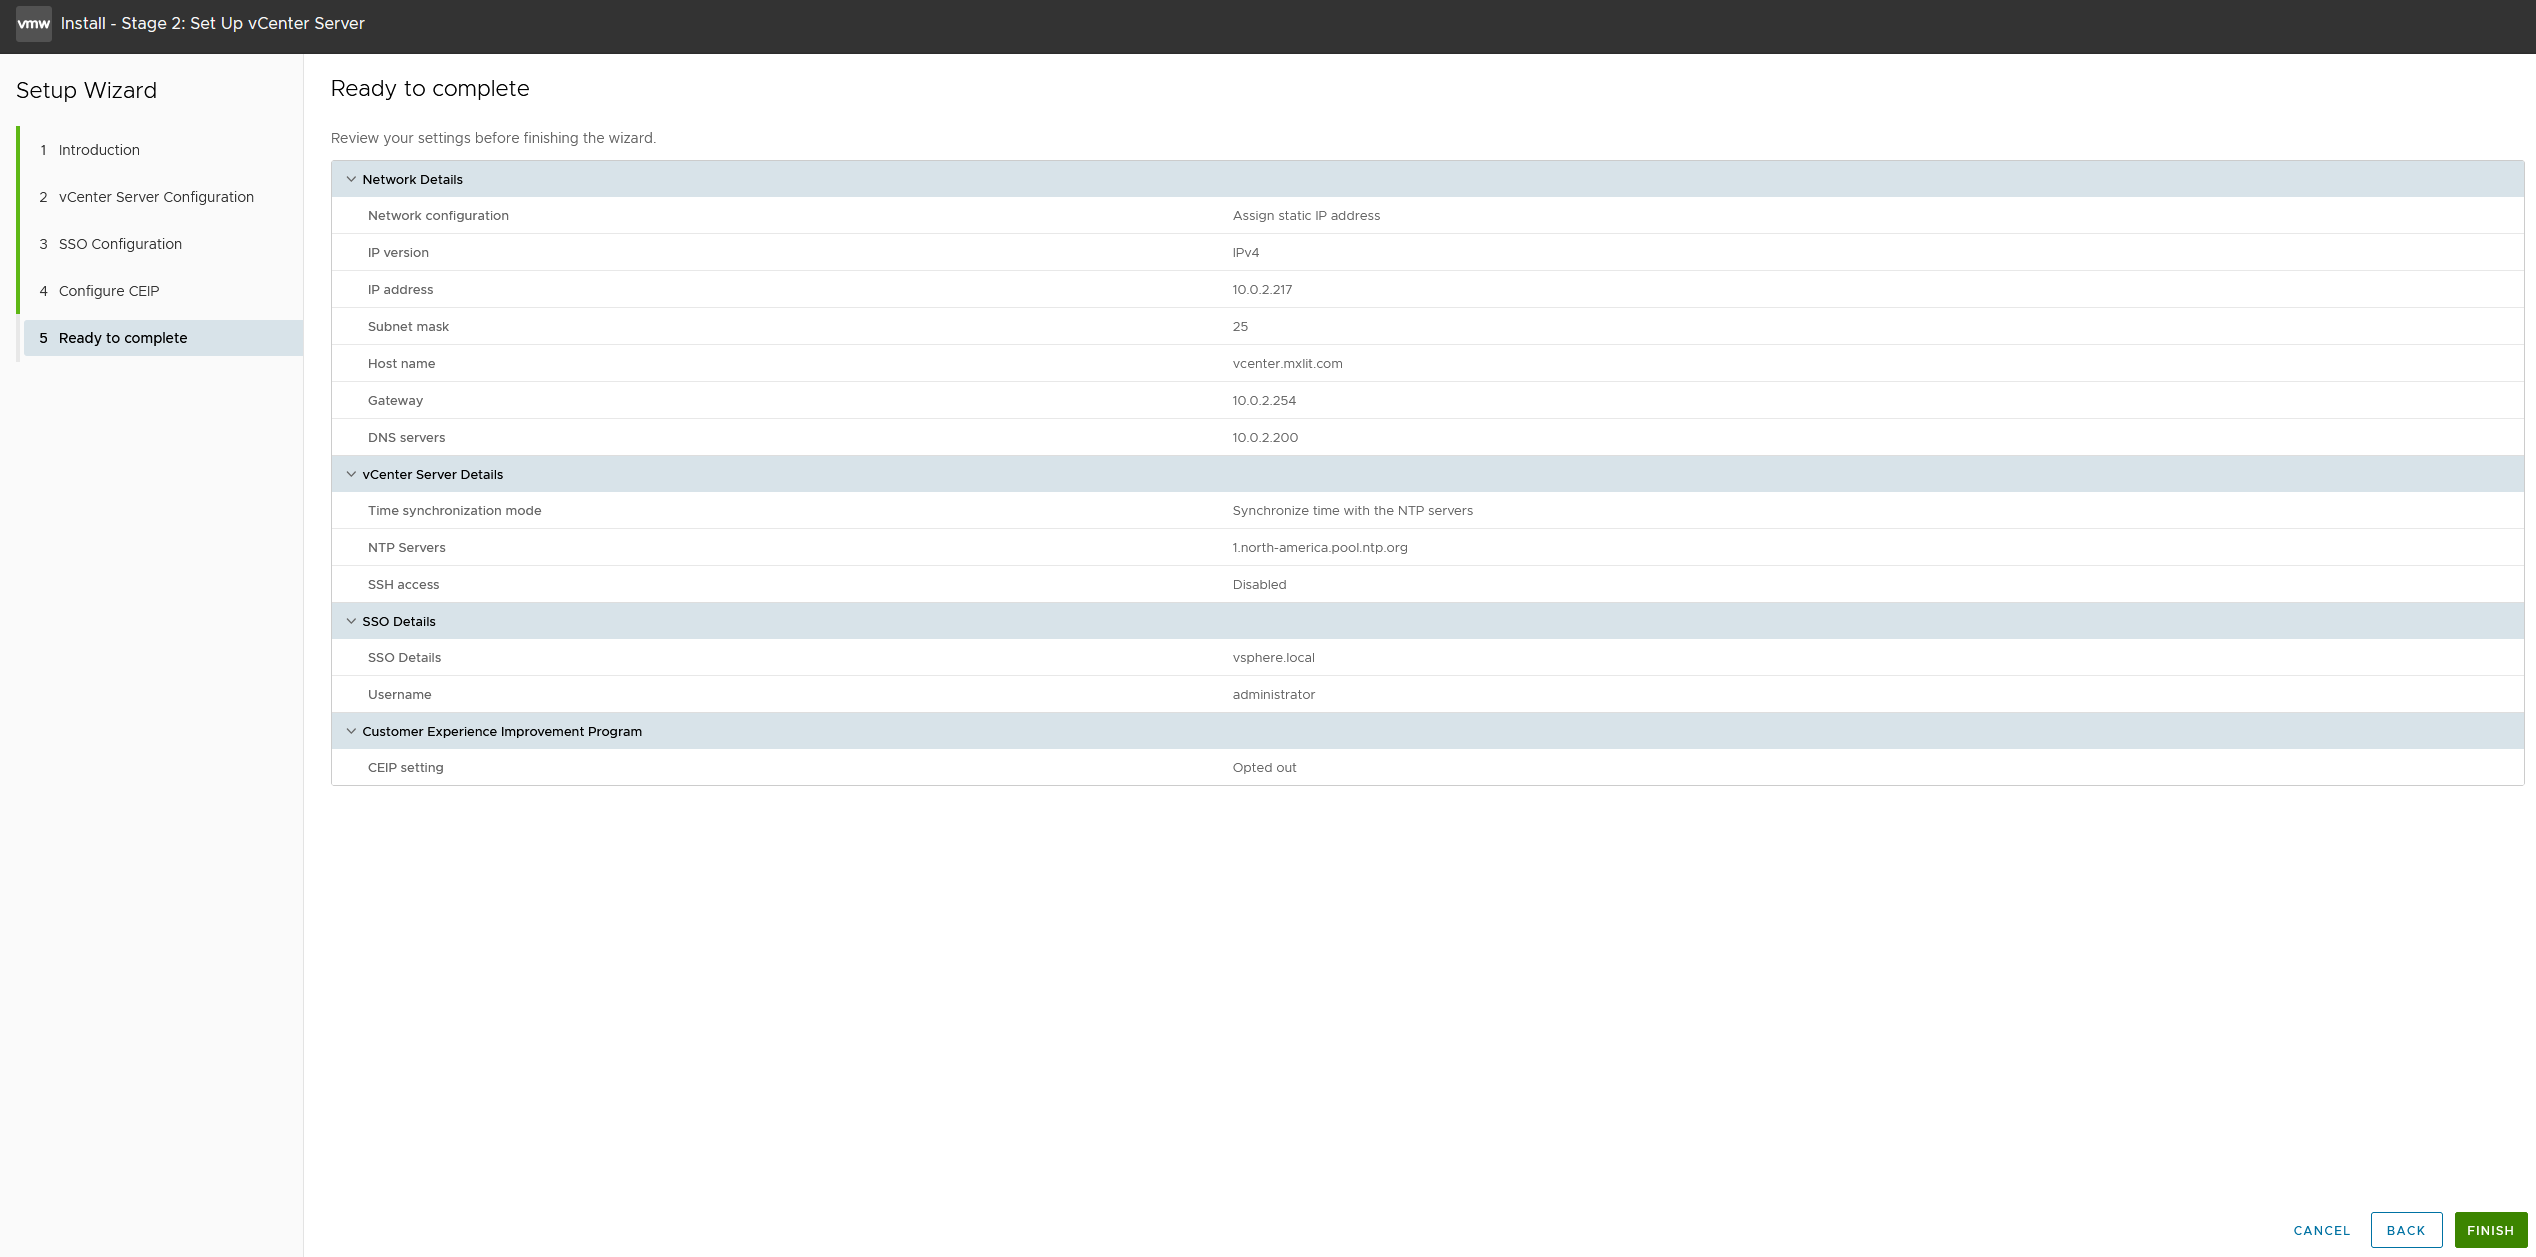Select the Configure CEIP step

coord(109,291)
